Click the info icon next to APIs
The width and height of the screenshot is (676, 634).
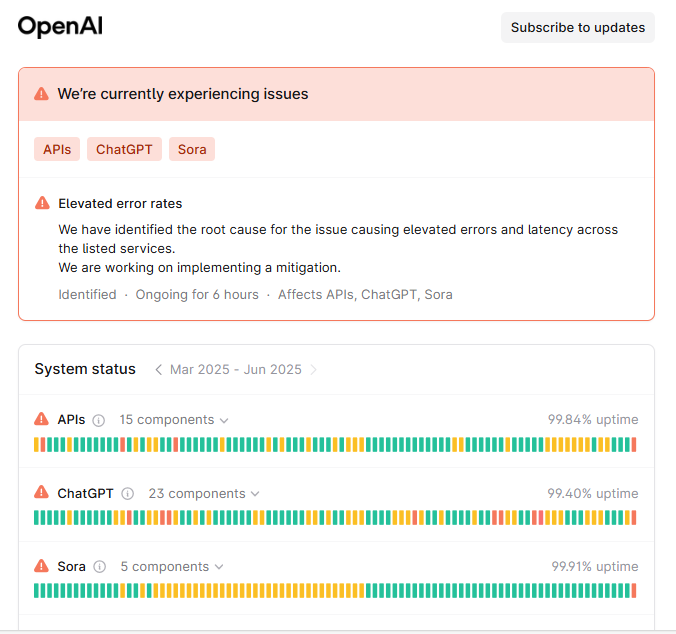pos(98,420)
